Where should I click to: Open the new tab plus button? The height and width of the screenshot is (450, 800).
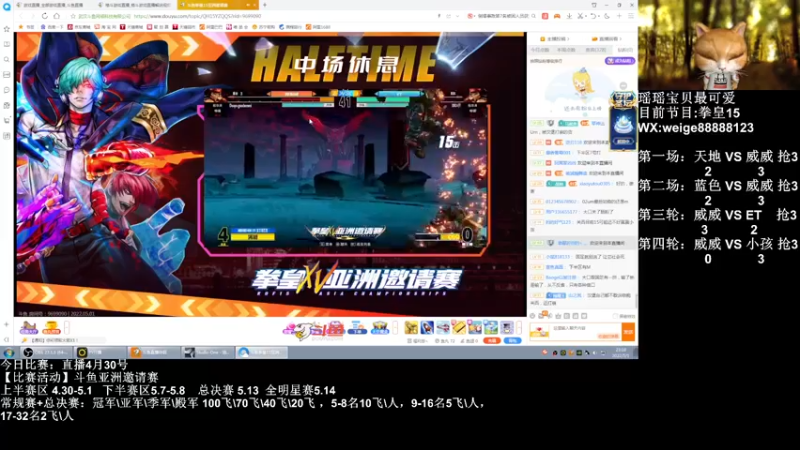pos(264,5)
